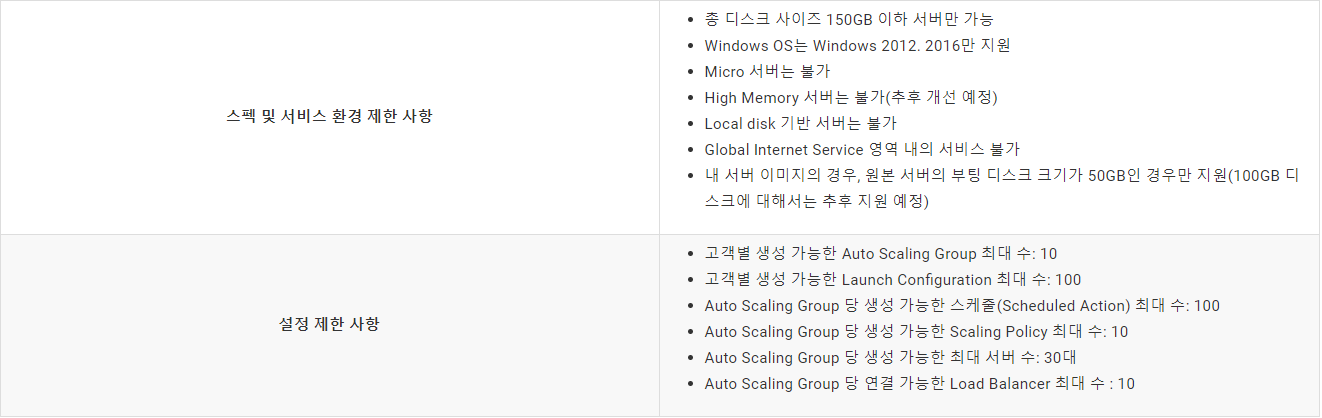Viewport: 1322px width, 418px height.
Task: Click the '스크에 대해서는 추후 지원 예정' continuation line
Action: (817, 201)
